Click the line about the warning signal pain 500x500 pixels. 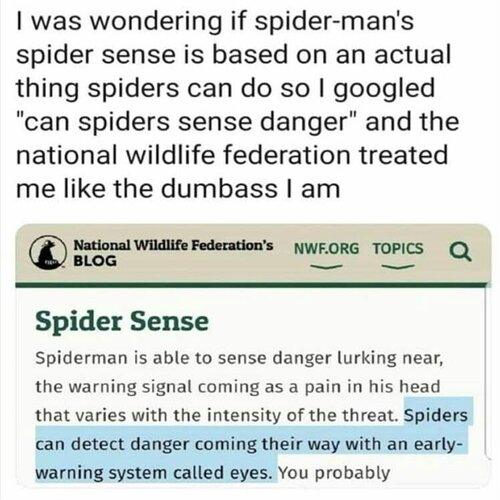coord(238,387)
